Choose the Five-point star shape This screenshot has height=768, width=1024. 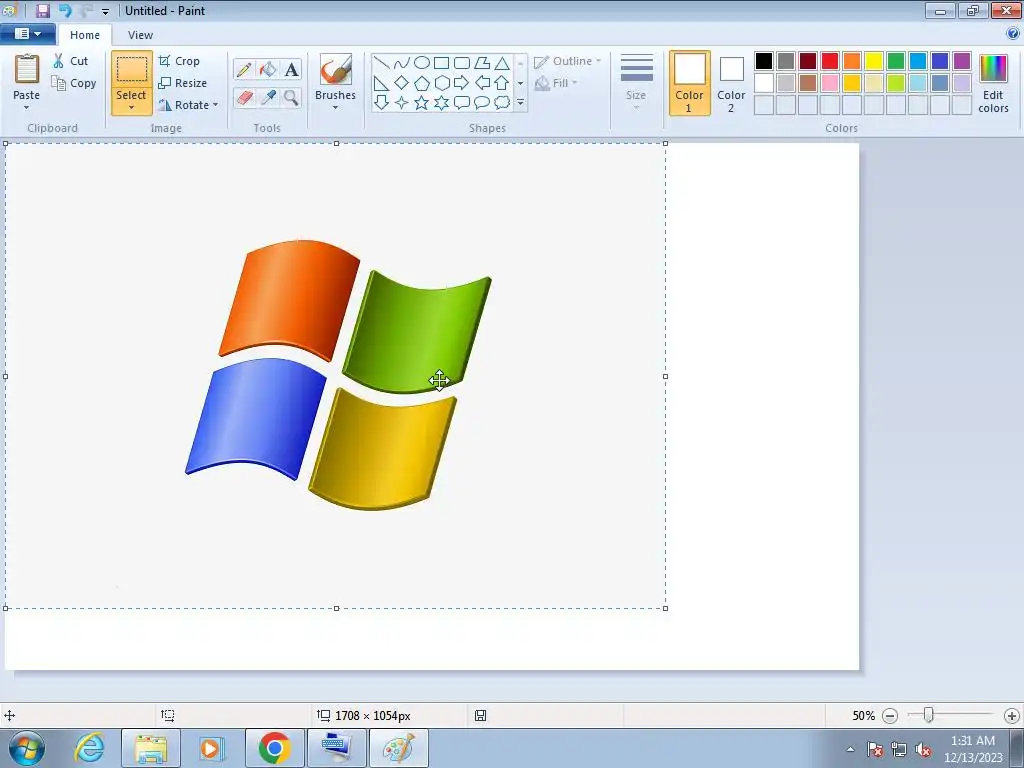422,103
